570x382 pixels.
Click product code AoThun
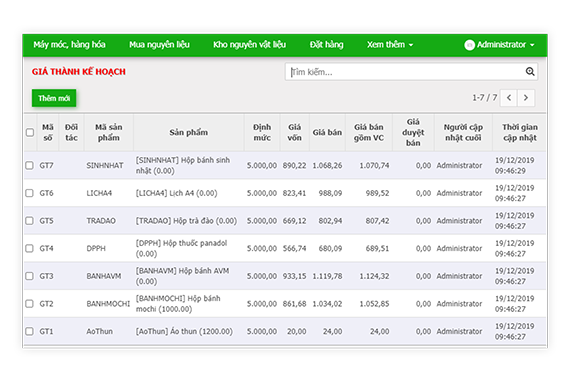(x=99, y=331)
